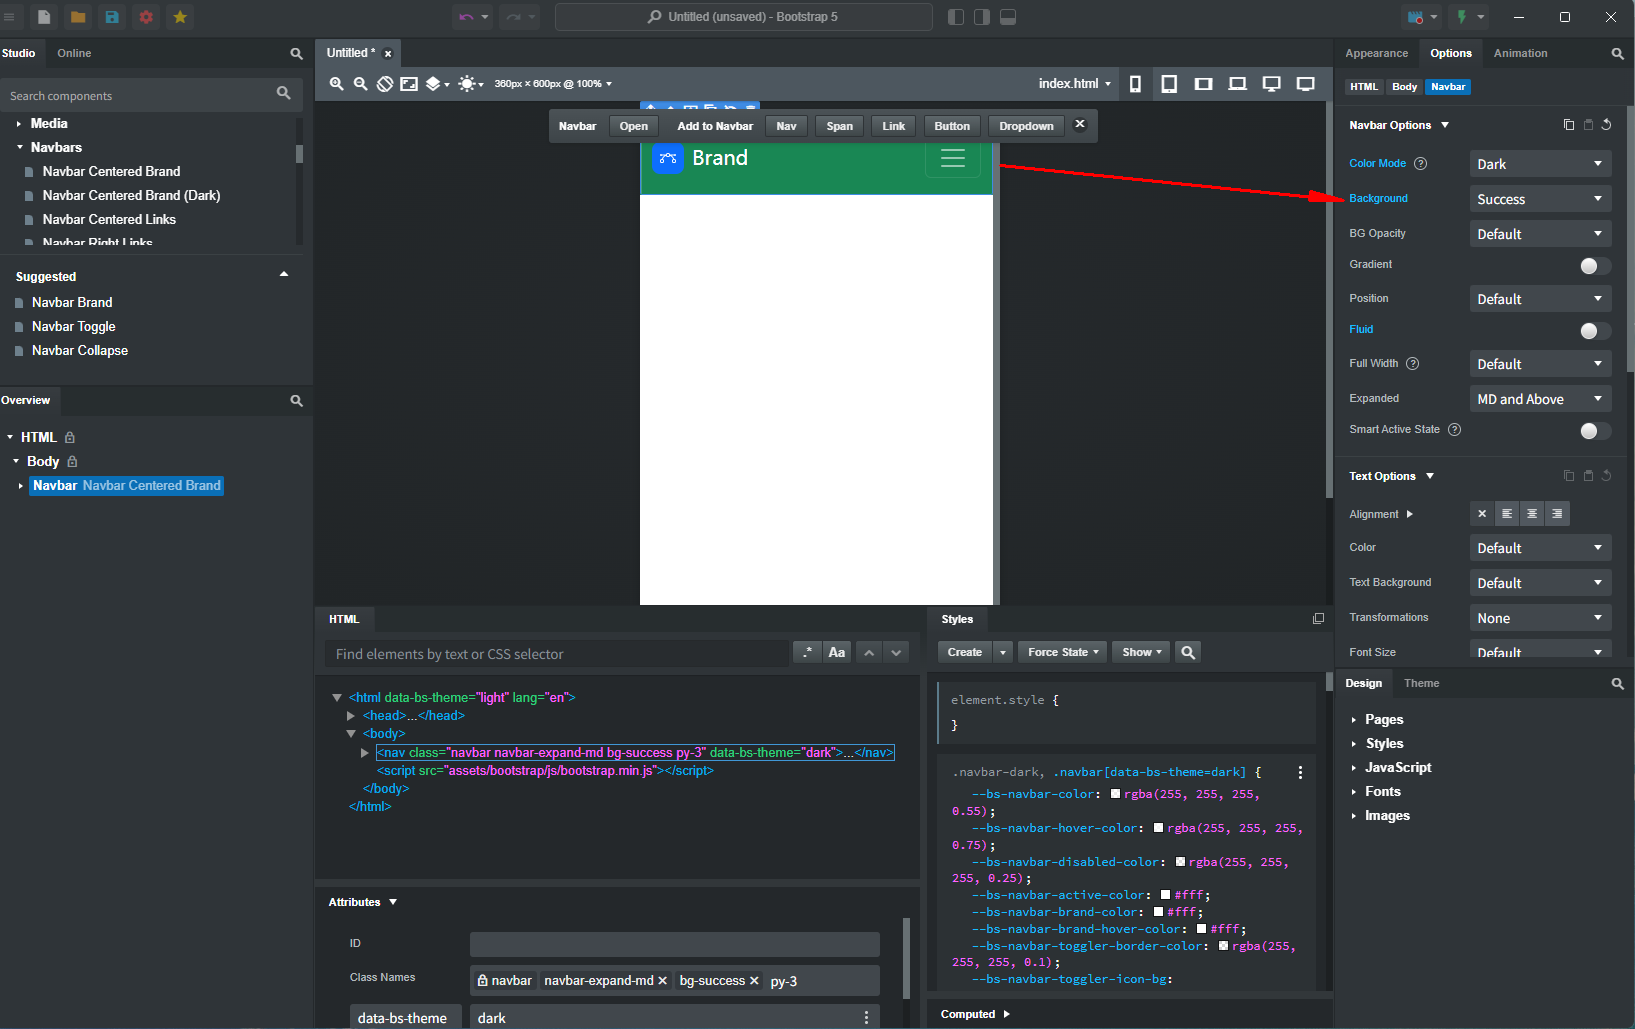Click the Dropdown button in navbar toolbar
This screenshot has width=1635, height=1029.
click(1026, 126)
